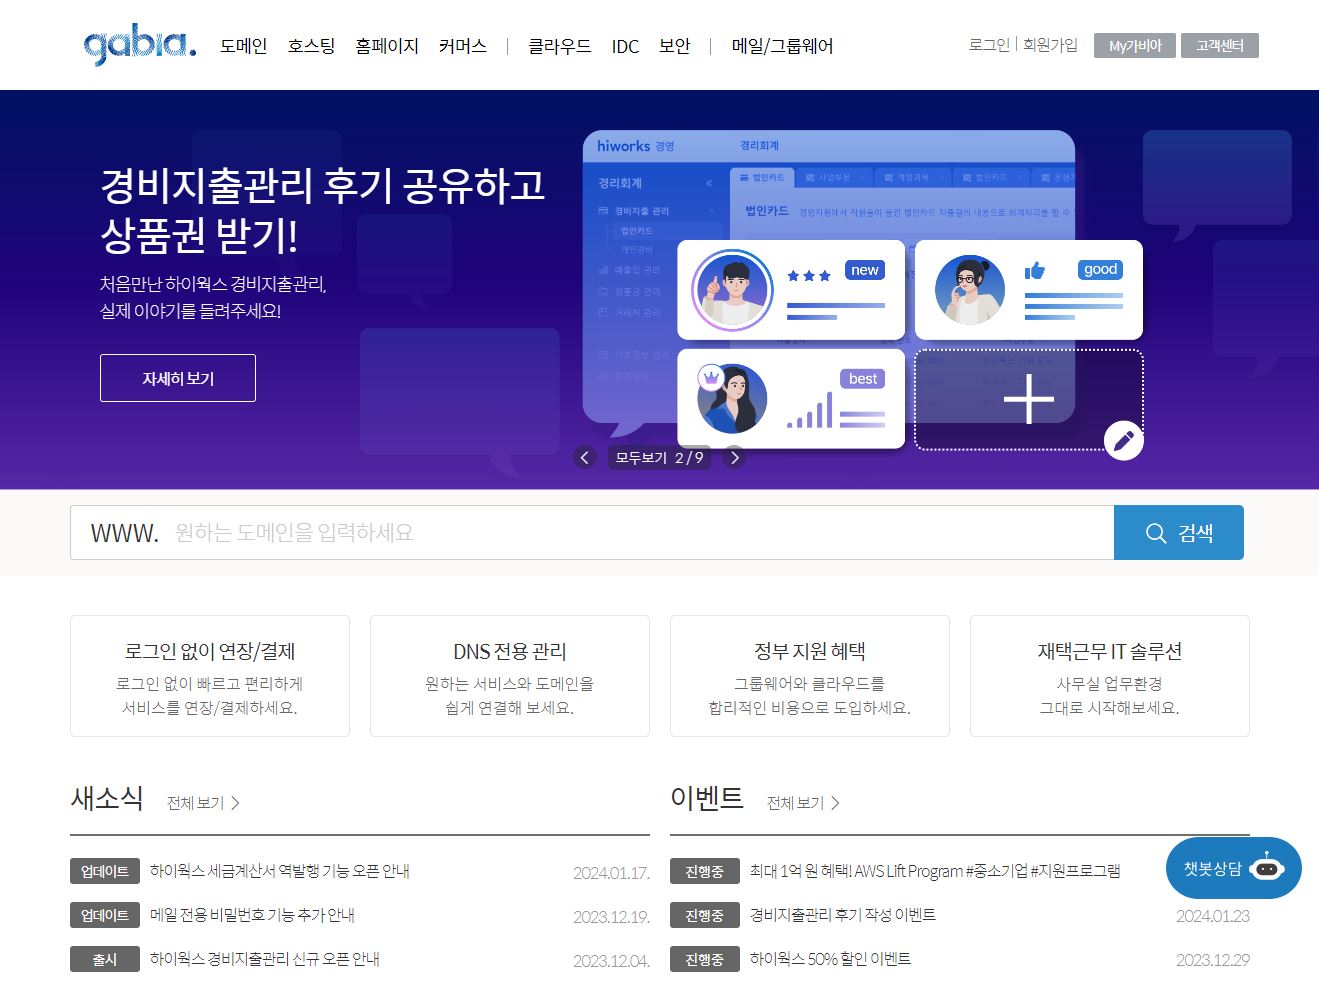Expand 새소식 전체 보기 link
This screenshot has height=981, width=1319.
tap(203, 803)
